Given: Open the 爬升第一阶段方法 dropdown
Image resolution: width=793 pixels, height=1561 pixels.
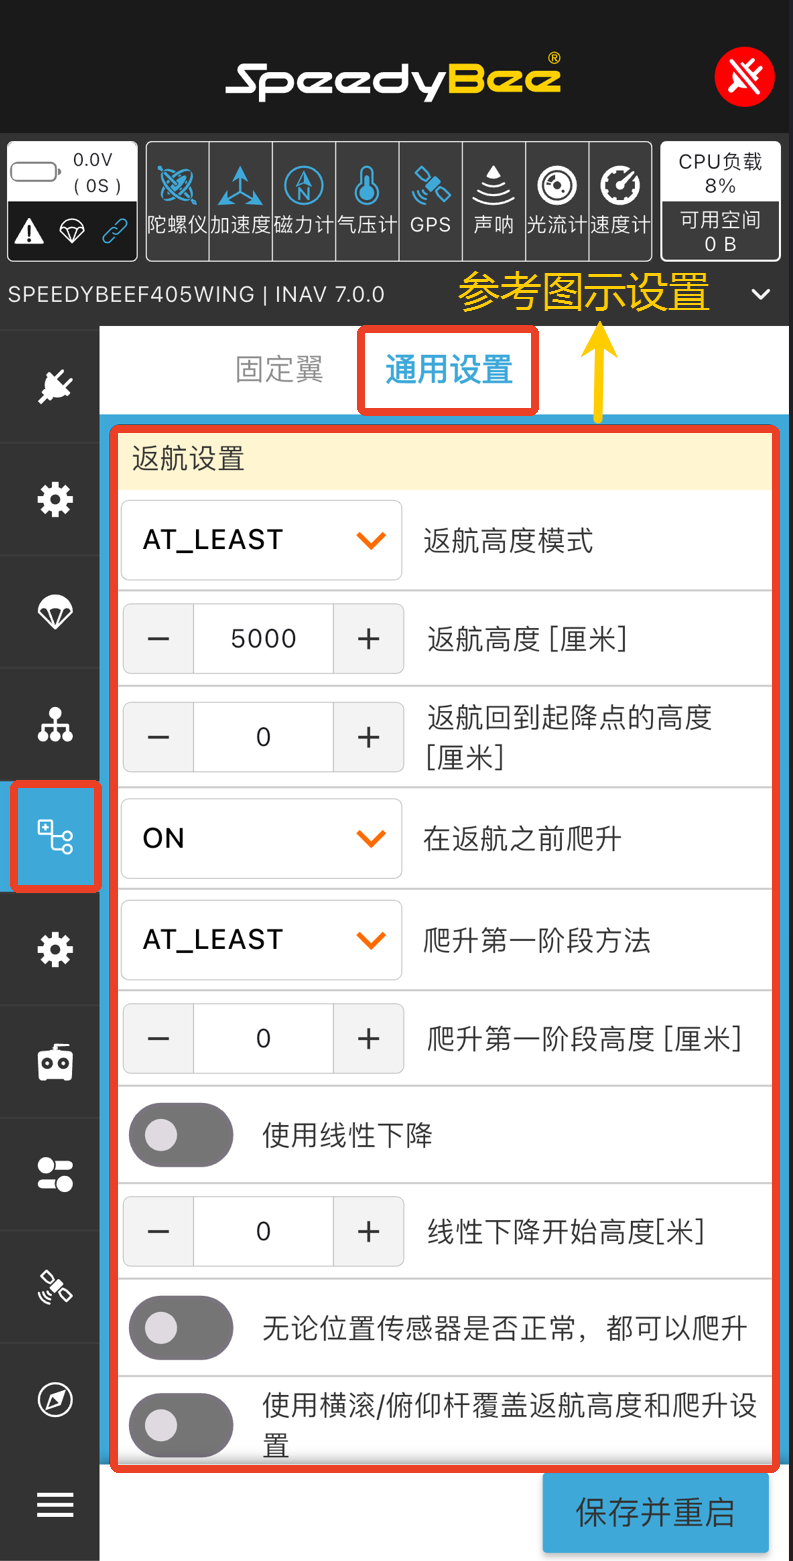Looking at the screenshot, I should tap(262, 940).
